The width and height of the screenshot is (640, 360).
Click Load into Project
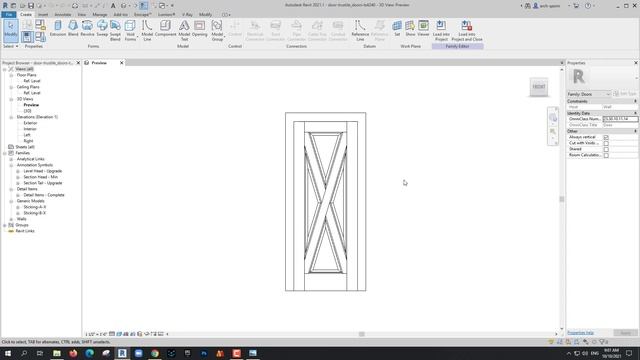click(441, 30)
